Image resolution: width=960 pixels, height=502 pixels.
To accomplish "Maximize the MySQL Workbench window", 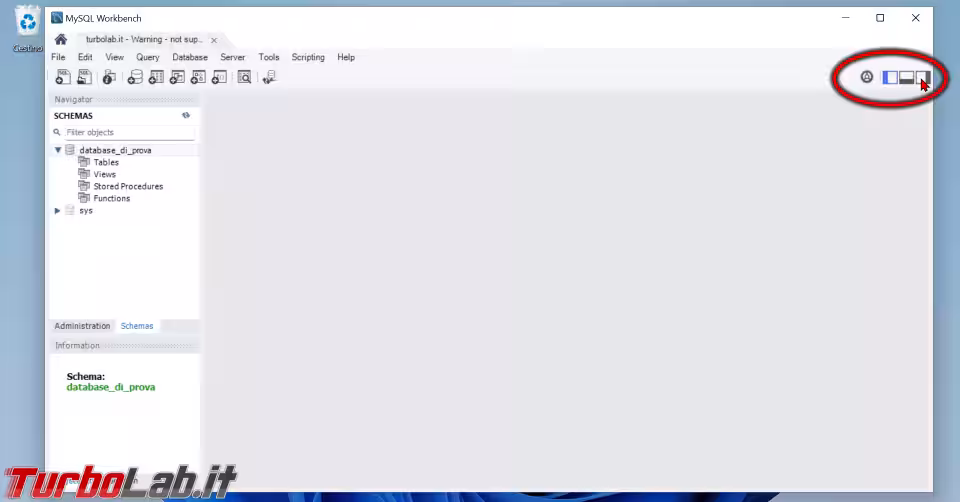I will (880, 18).
